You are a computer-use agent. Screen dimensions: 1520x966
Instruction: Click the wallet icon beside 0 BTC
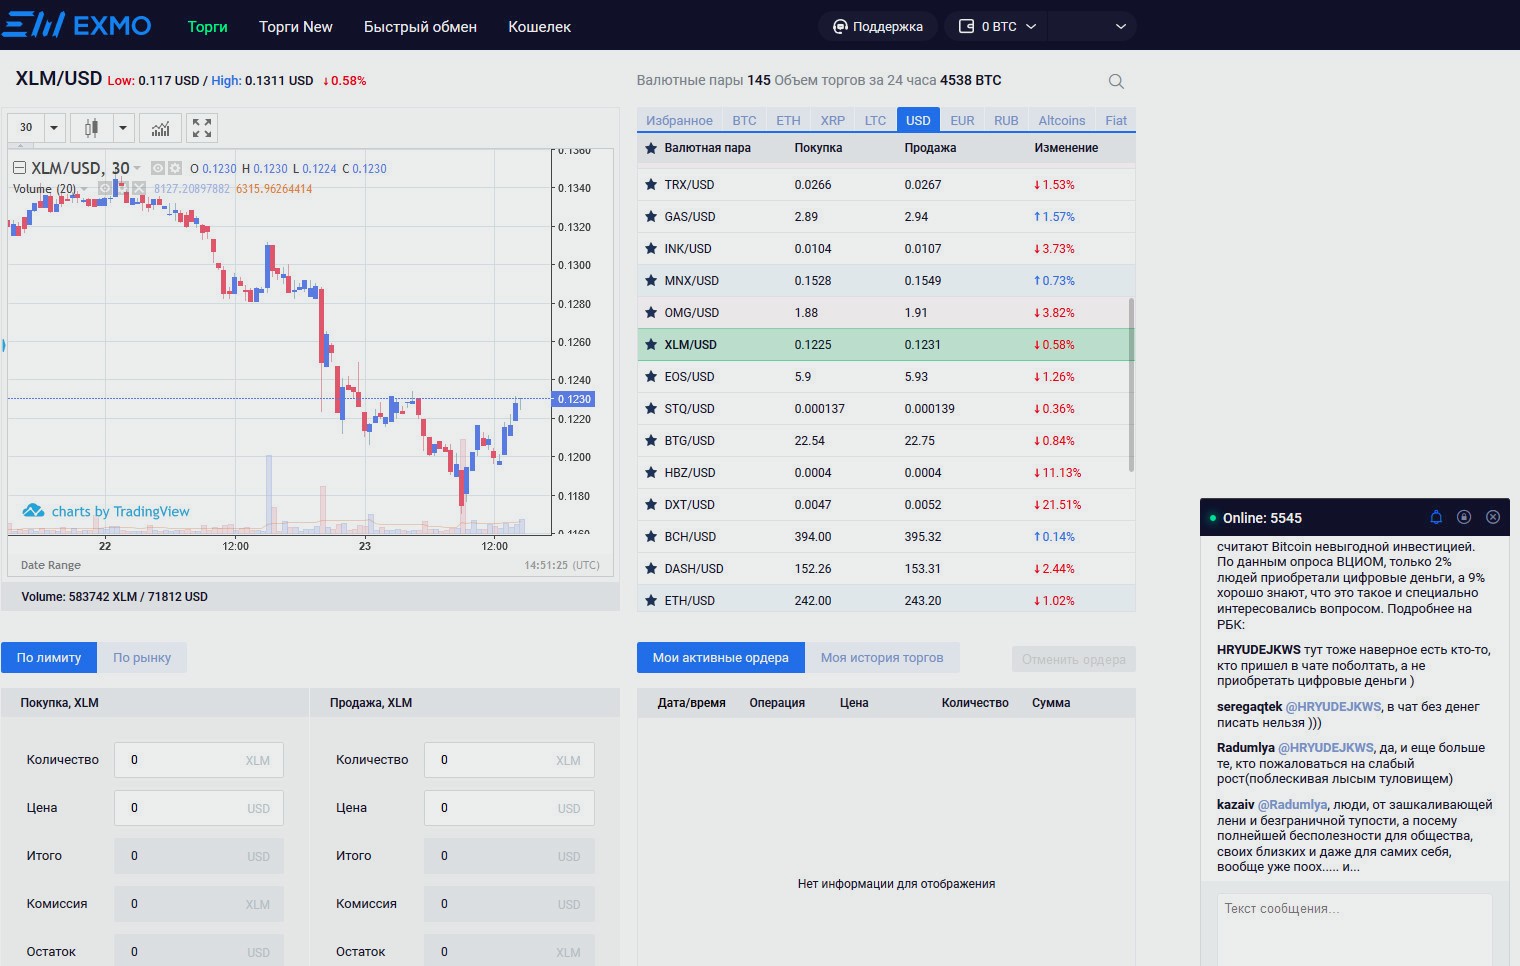pyautogui.click(x=966, y=26)
